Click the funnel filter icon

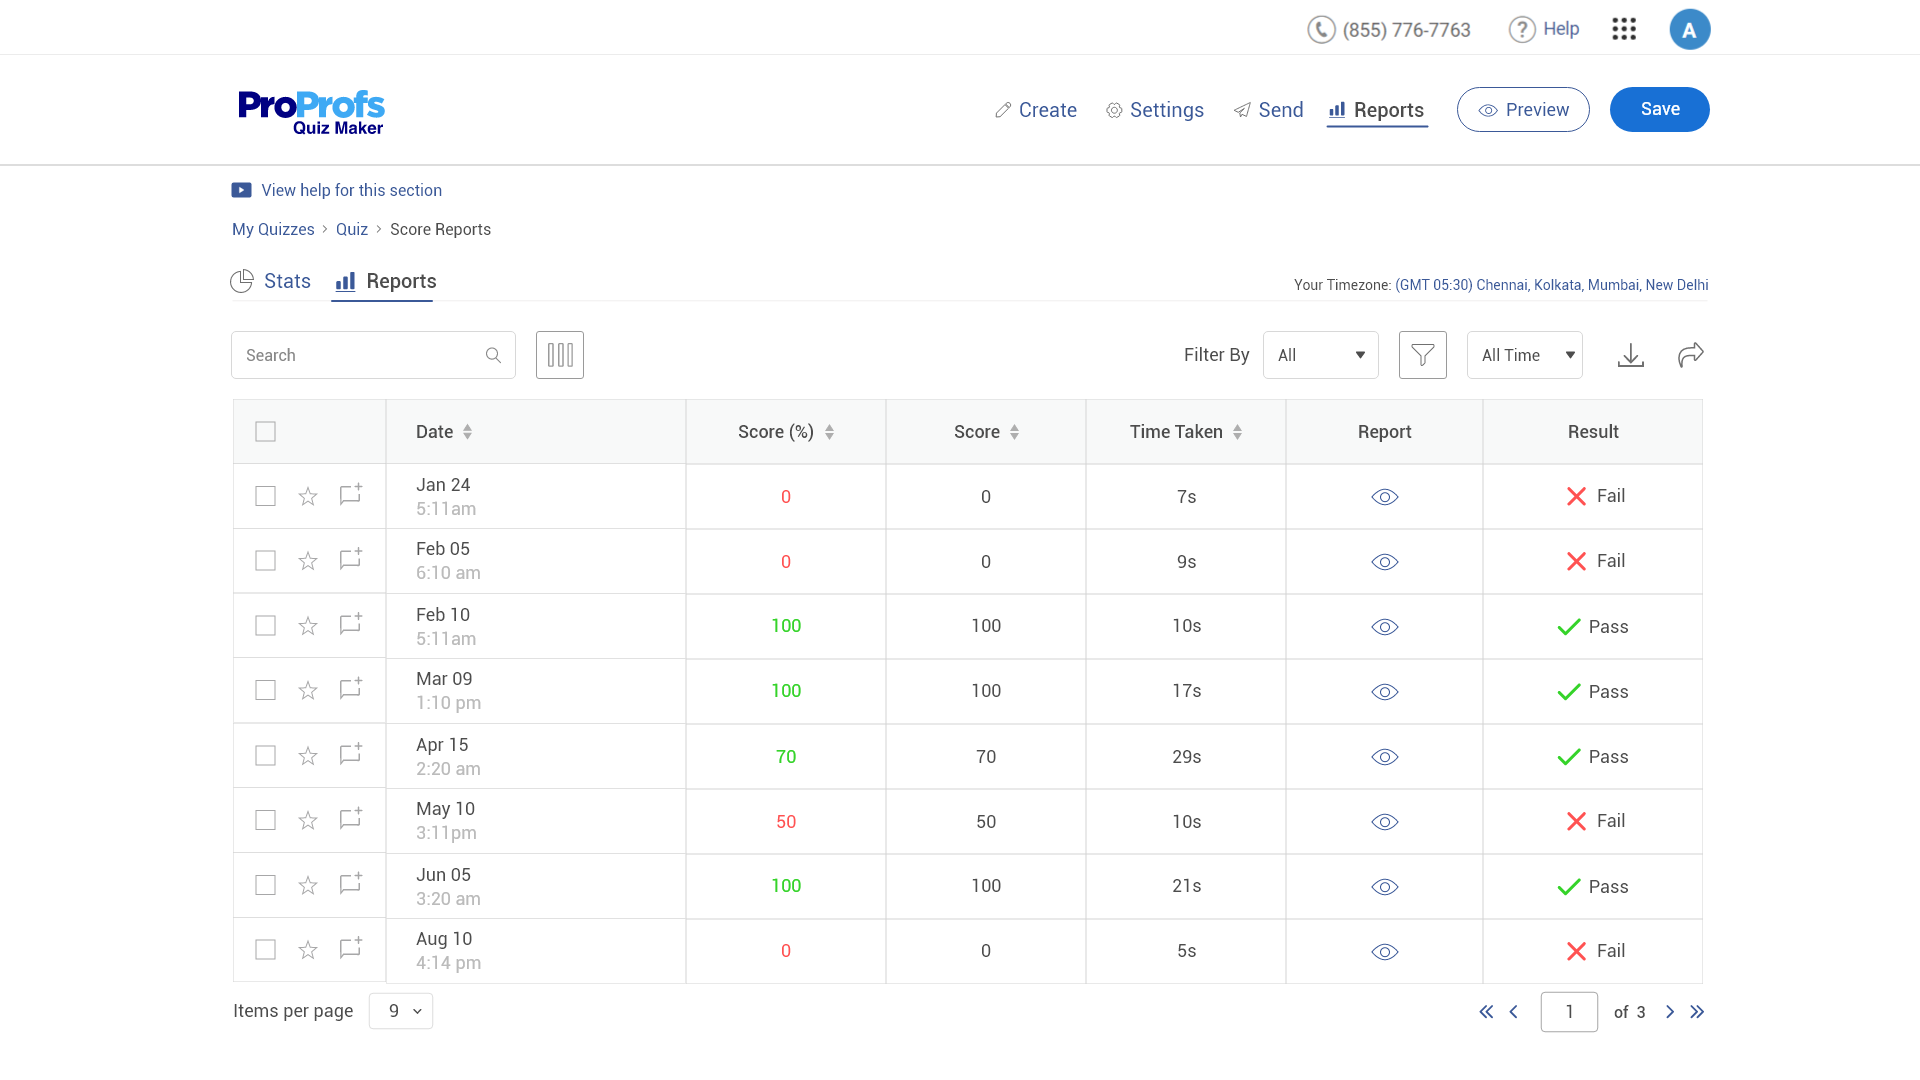click(x=1422, y=355)
